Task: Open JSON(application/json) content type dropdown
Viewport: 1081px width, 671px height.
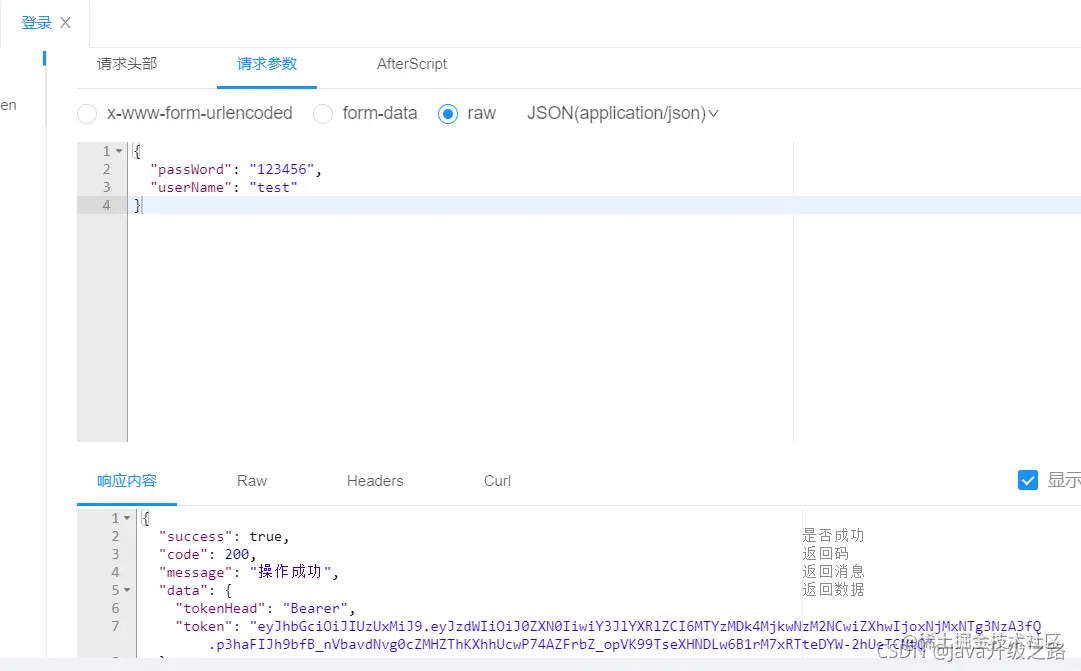Action: [623, 113]
